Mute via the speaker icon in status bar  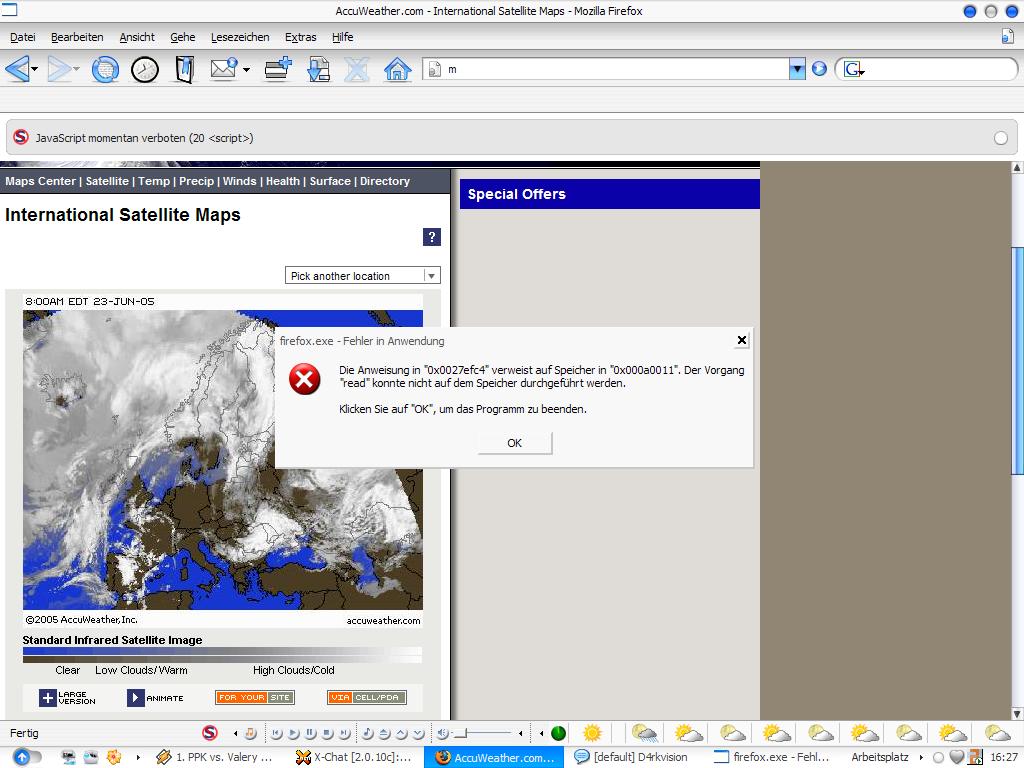[x=443, y=733]
